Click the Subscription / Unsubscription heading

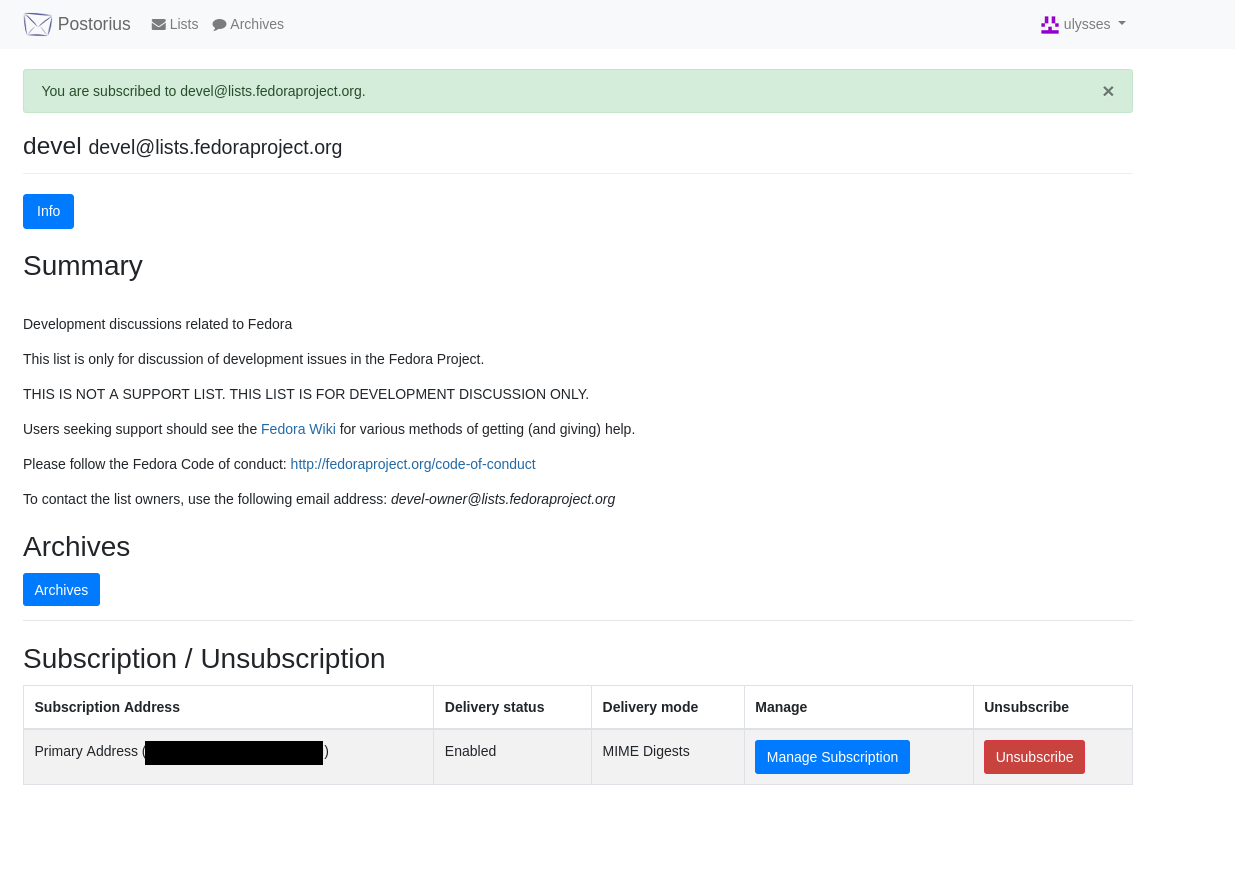[204, 659]
